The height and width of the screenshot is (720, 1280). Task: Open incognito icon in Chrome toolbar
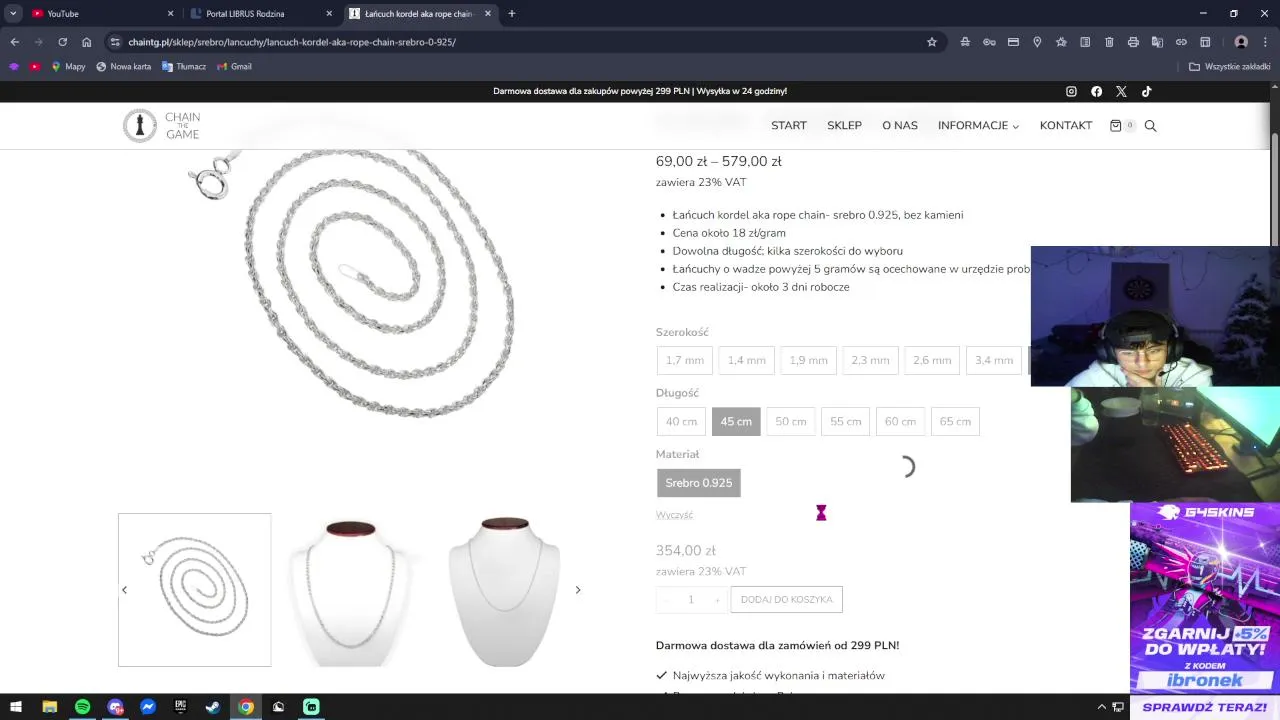tap(965, 42)
